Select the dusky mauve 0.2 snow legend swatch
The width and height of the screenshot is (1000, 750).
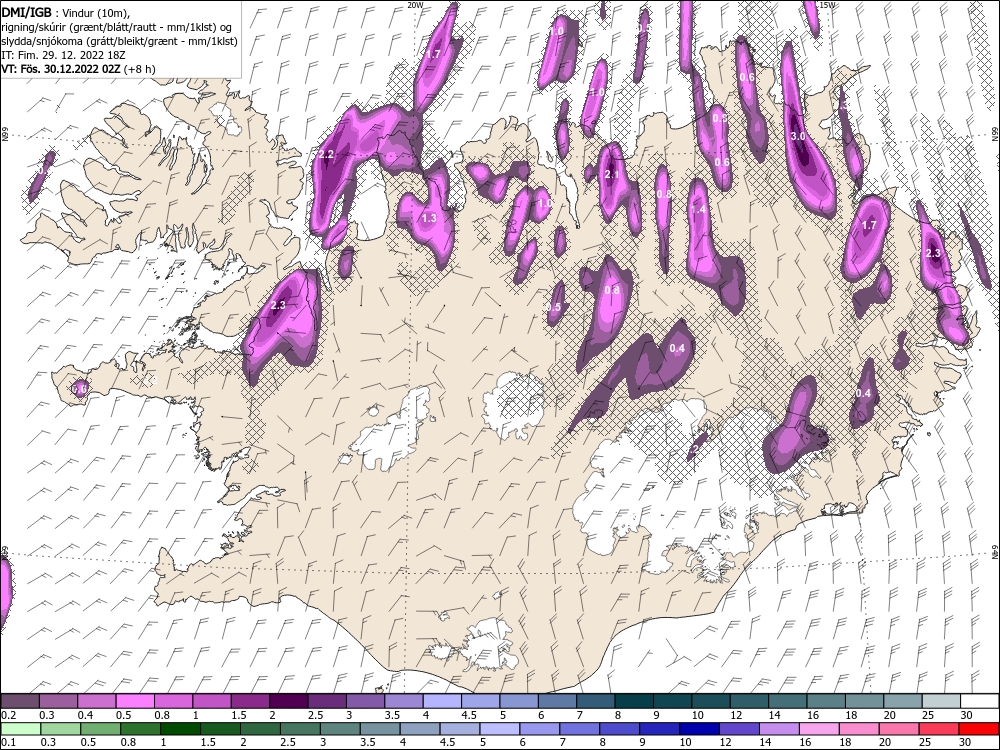point(20,702)
